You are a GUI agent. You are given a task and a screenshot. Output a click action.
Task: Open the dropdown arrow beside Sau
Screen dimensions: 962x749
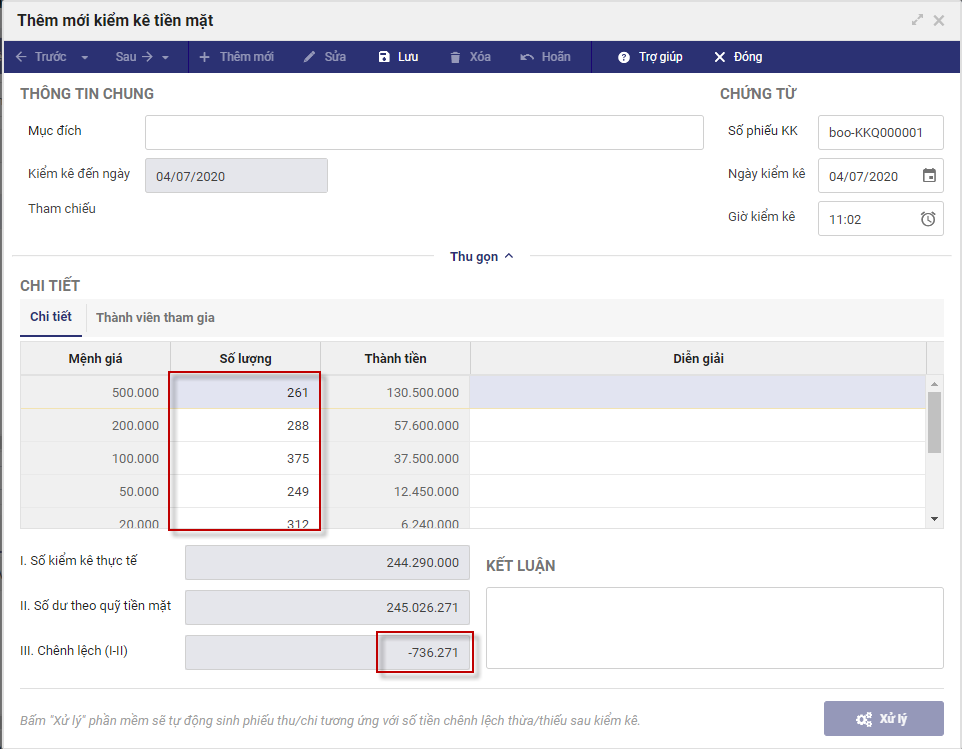click(166, 58)
